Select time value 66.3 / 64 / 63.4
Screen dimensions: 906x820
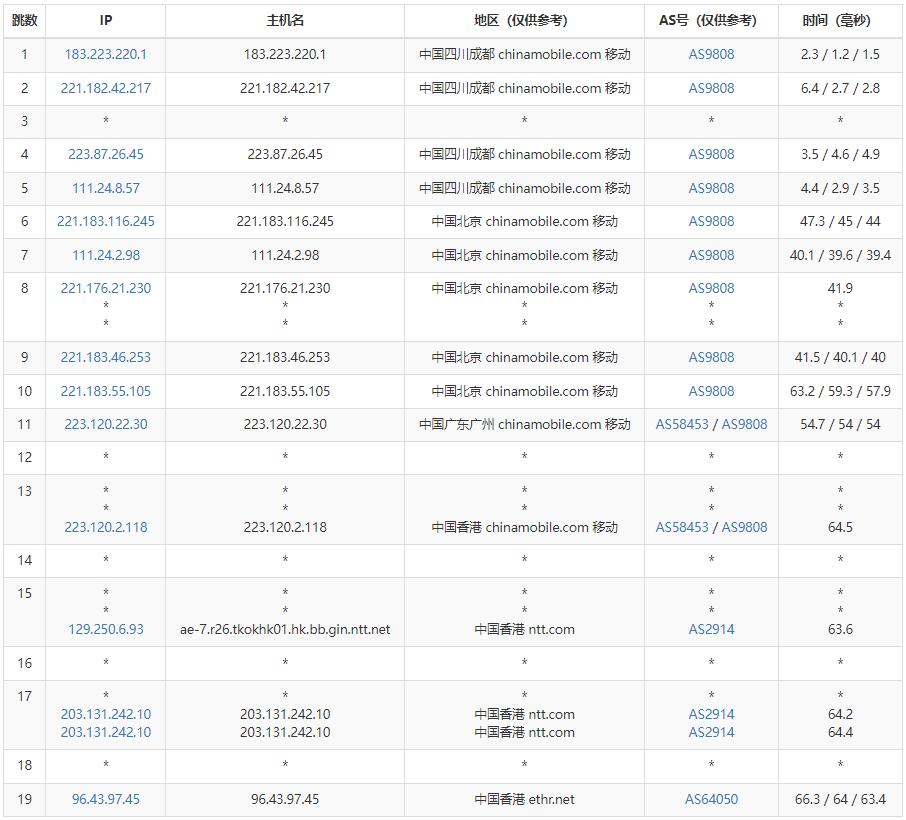(840, 800)
